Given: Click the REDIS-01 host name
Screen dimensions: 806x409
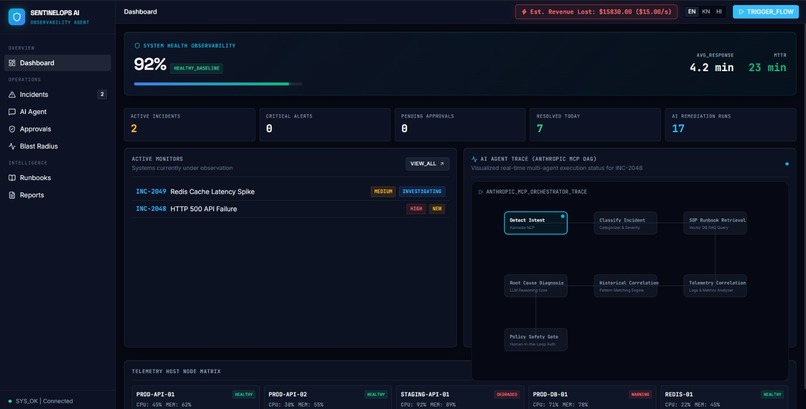Looking at the screenshot, I should pos(679,395).
